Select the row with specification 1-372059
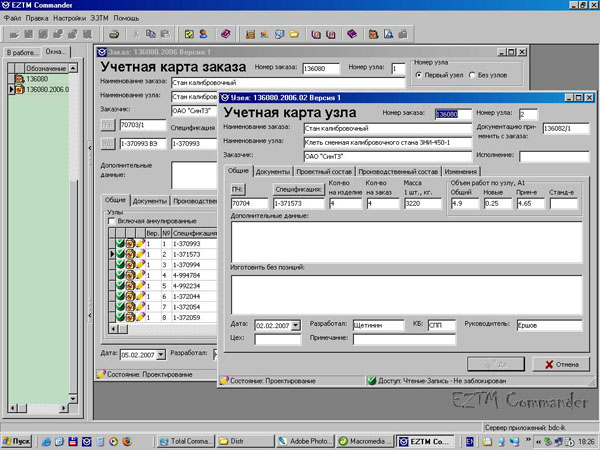 (x=165, y=317)
